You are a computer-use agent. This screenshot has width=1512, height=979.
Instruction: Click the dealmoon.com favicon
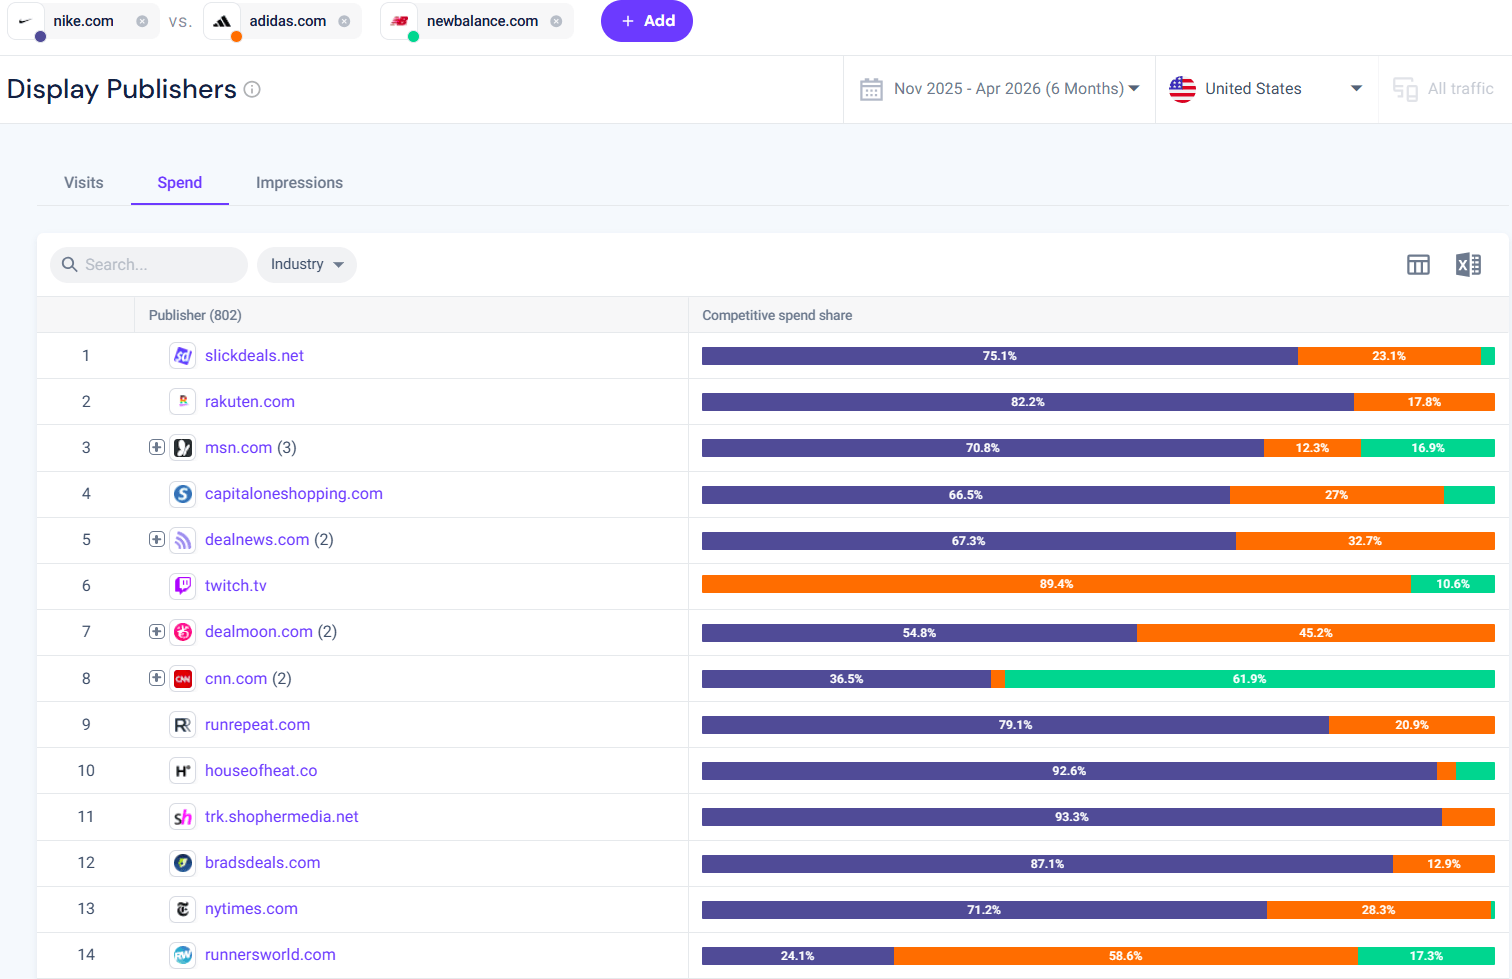pos(183,632)
